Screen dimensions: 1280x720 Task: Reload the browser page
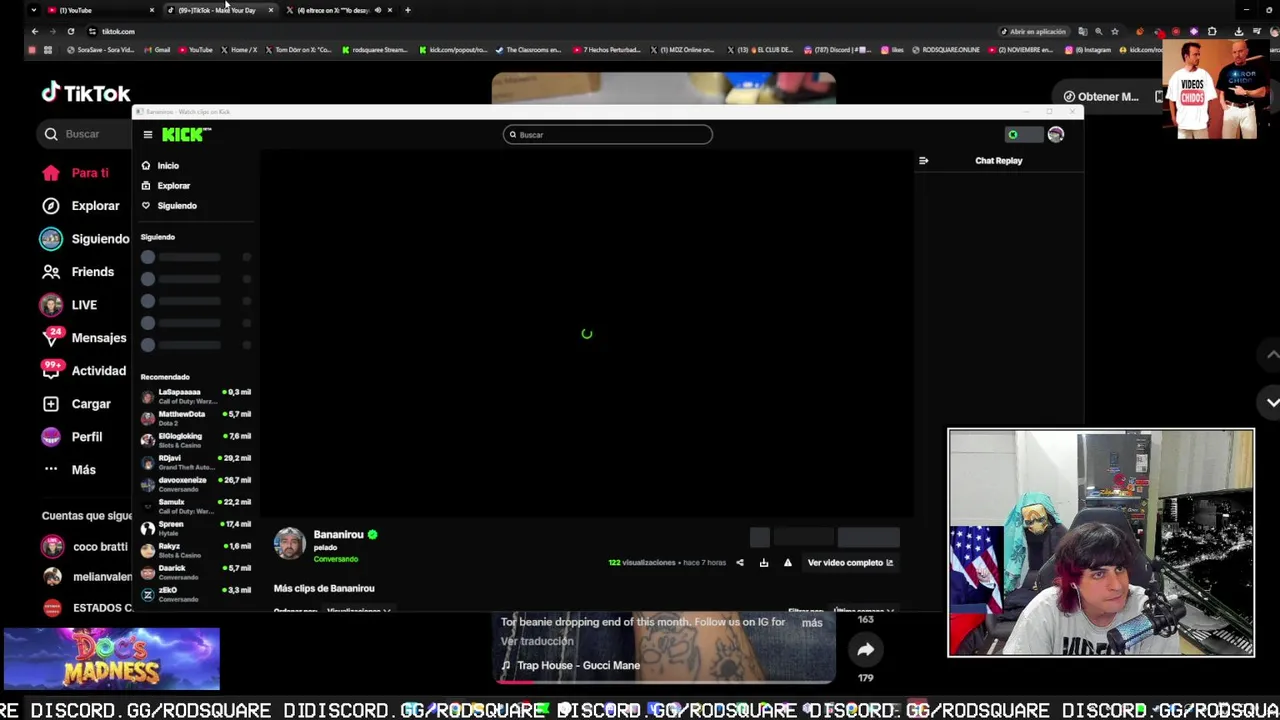[71, 31]
